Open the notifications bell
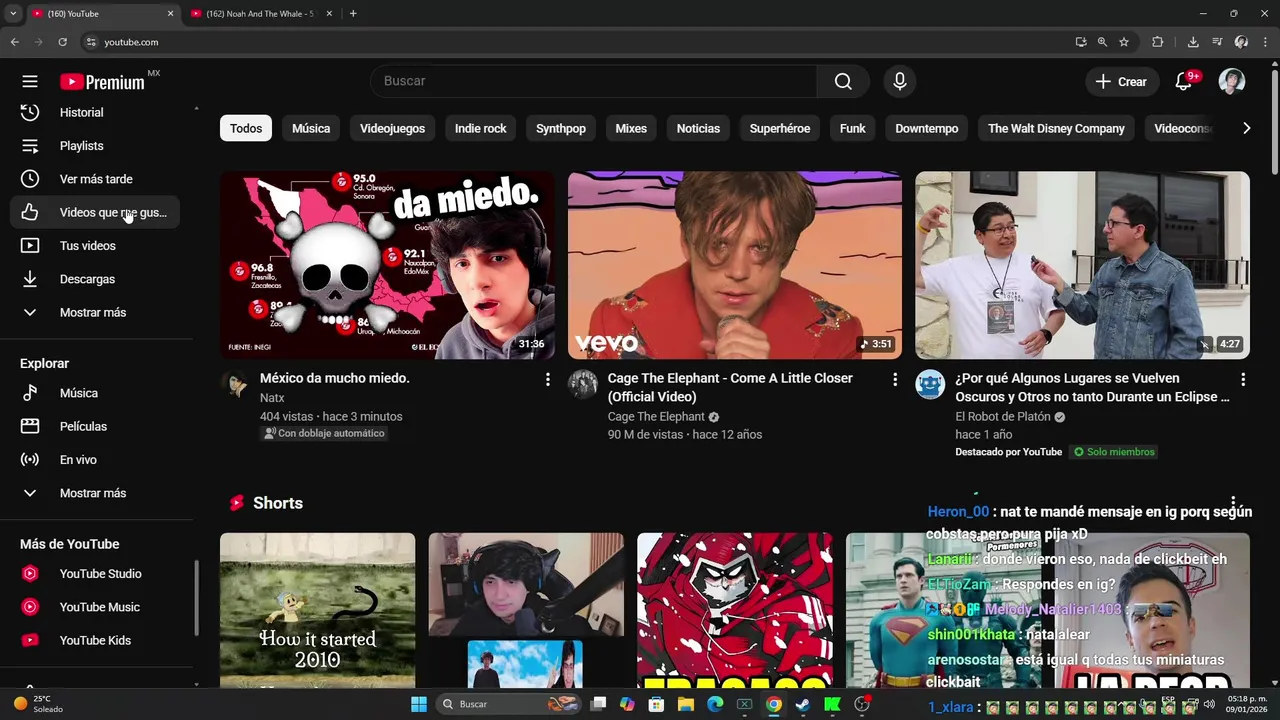 [1184, 82]
